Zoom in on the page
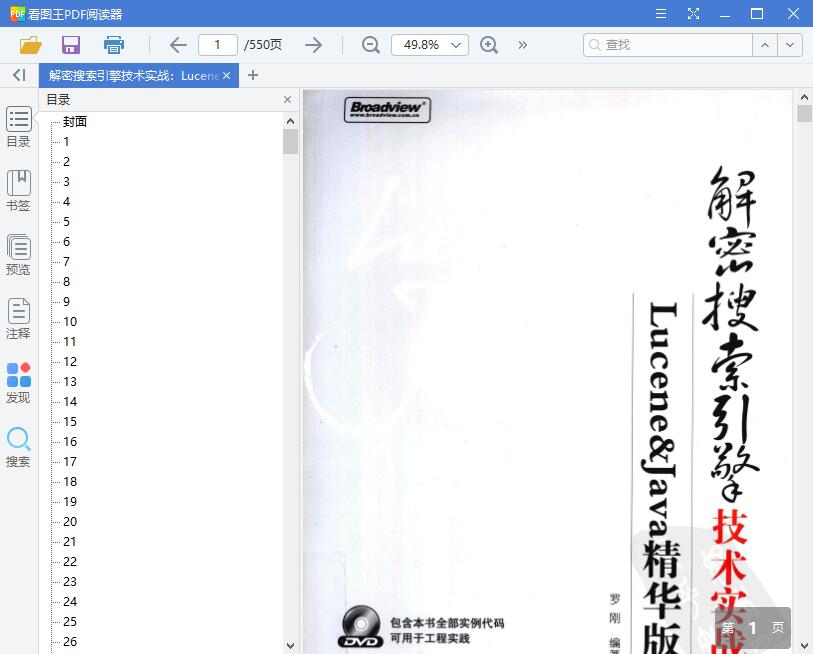Image resolution: width=813 pixels, height=654 pixels. pos(489,44)
